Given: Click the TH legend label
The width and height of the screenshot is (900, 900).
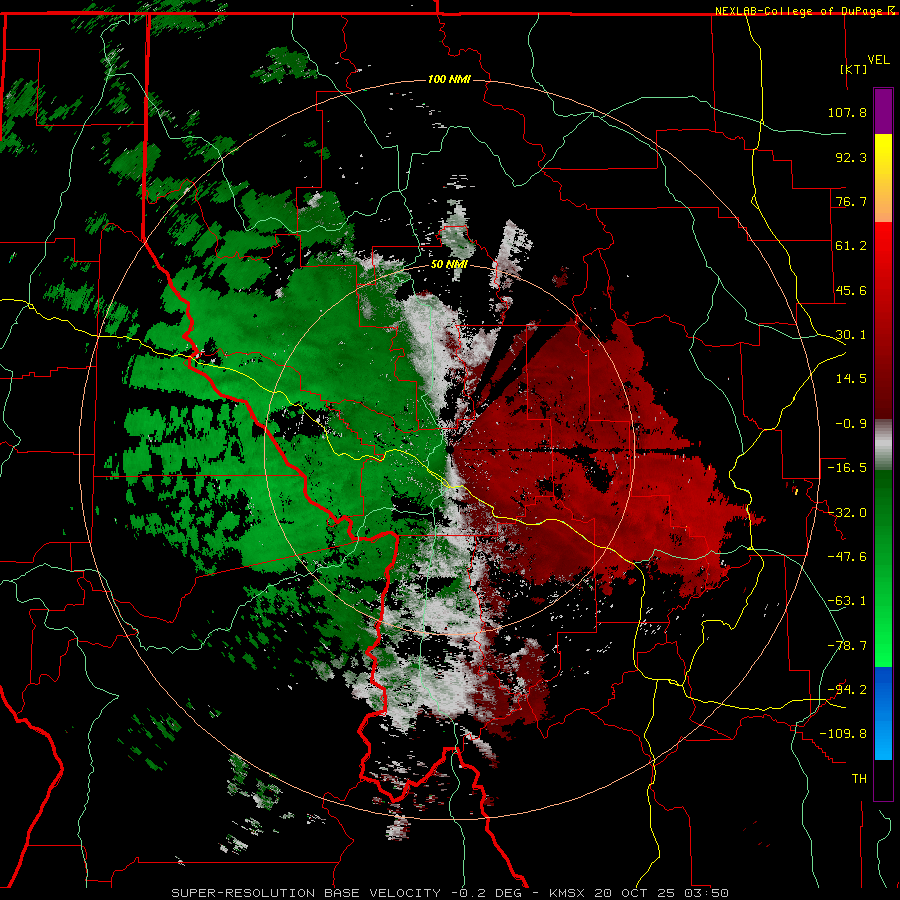Looking at the screenshot, I should [x=859, y=779].
